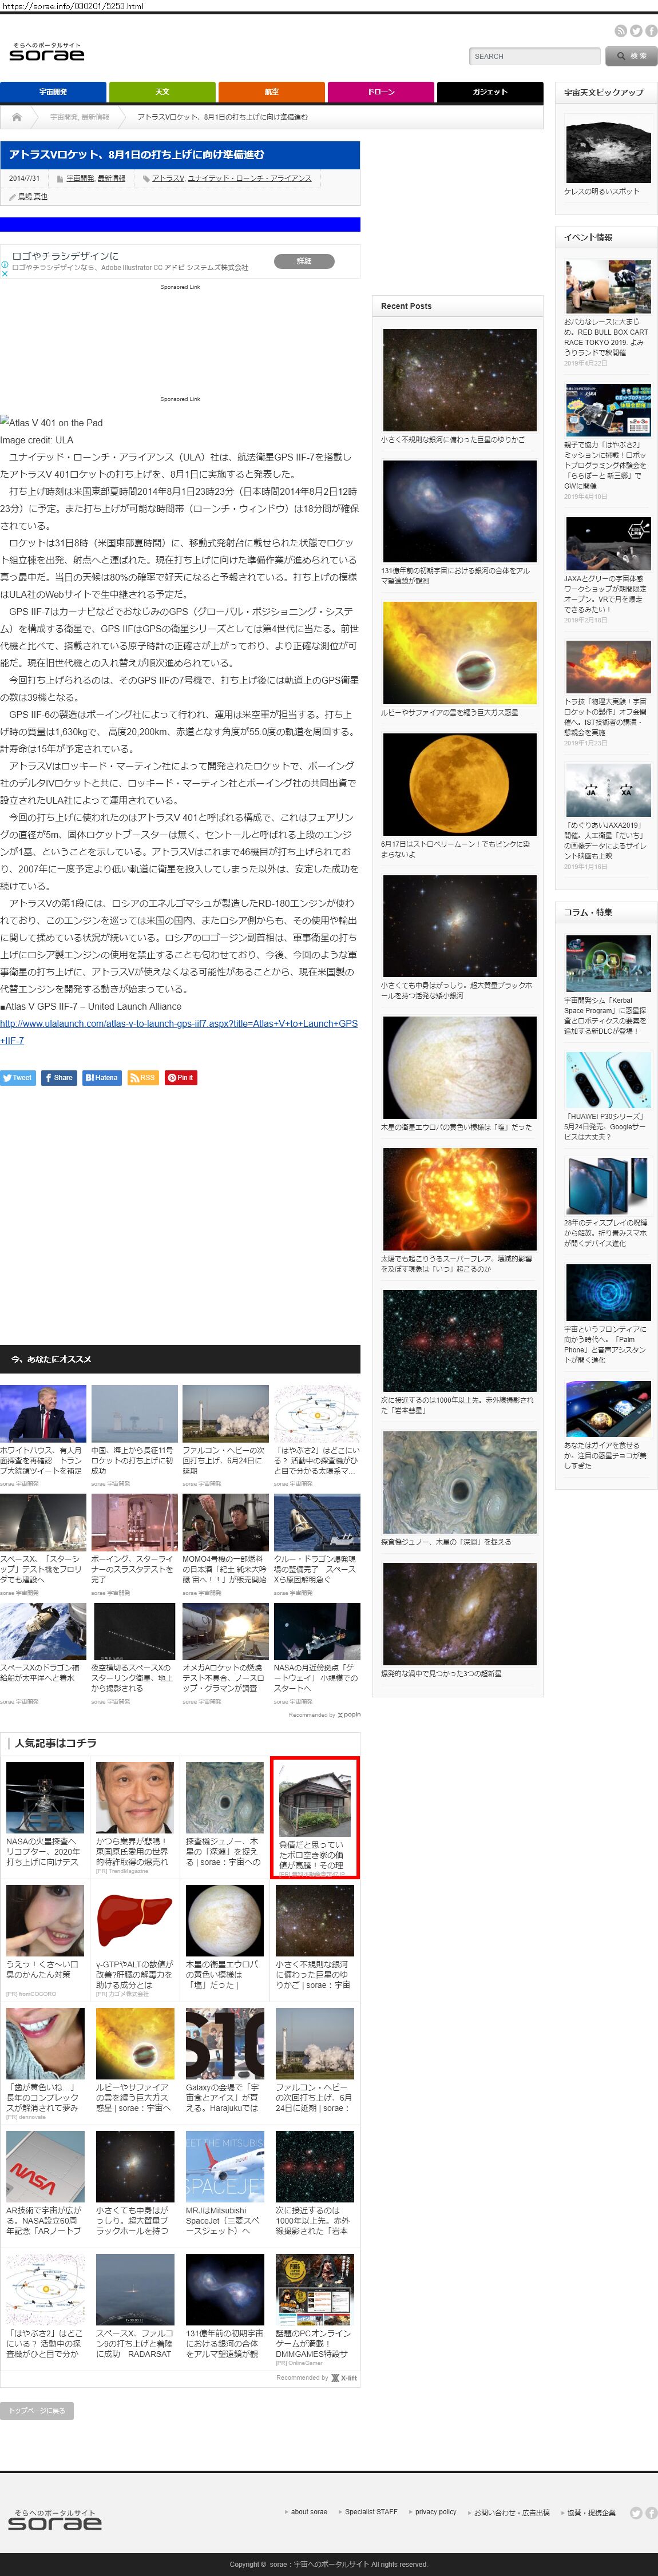Click the Twitter icon in the footer
This screenshot has width=658, height=2576.
(636, 2512)
